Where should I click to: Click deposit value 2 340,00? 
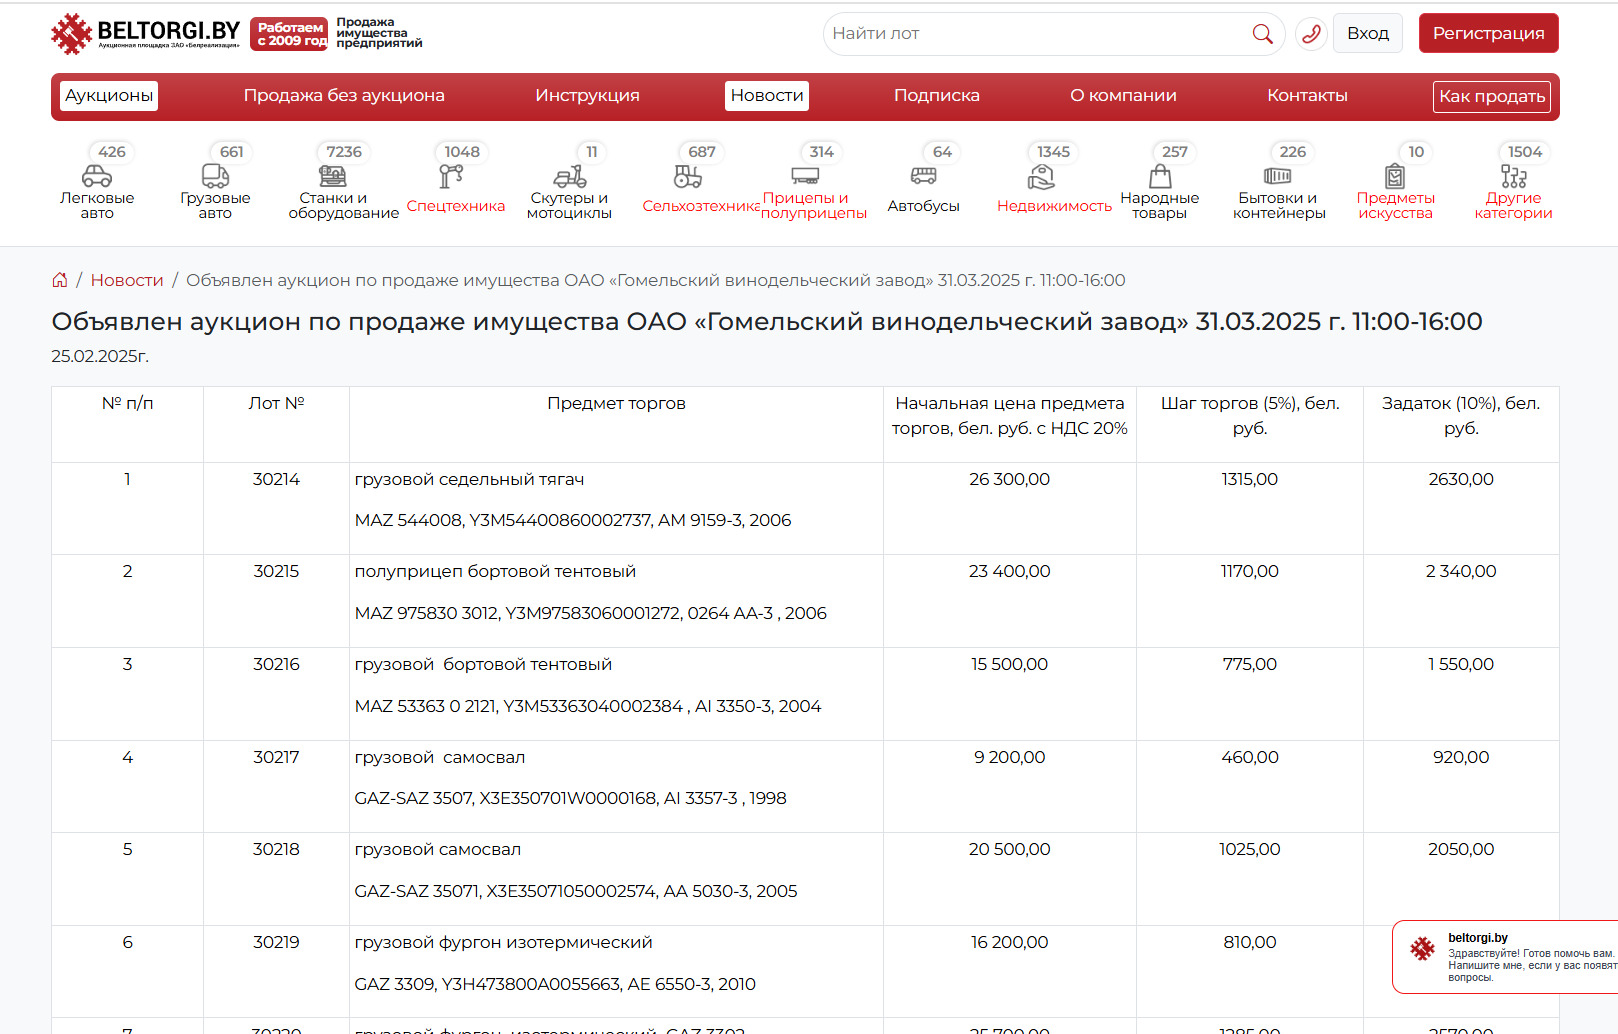pyautogui.click(x=1461, y=572)
